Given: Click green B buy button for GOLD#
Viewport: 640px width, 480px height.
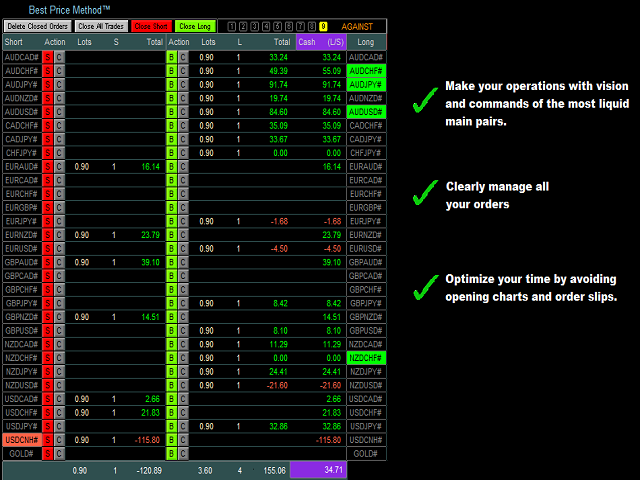Looking at the screenshot, I should point(171,453).
